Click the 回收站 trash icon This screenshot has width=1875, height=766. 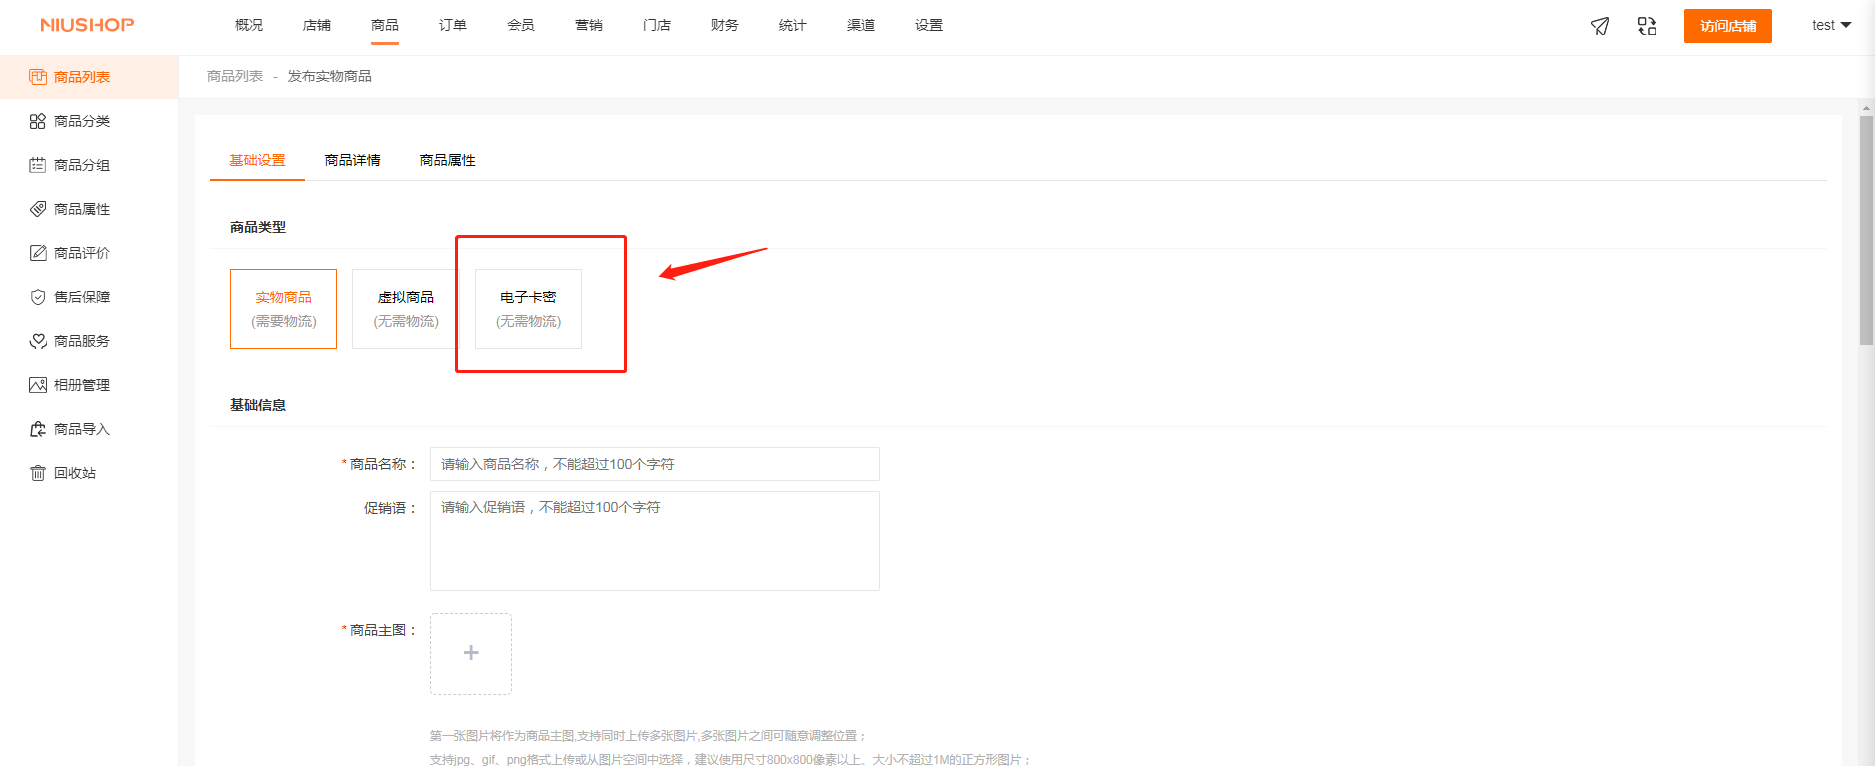point(38,473)
